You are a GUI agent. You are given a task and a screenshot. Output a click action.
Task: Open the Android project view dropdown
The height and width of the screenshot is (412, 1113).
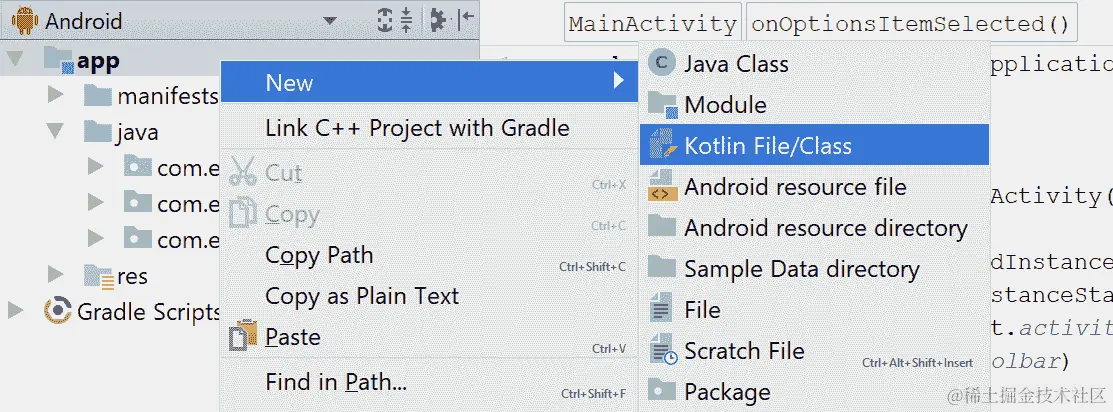(329, 21)
